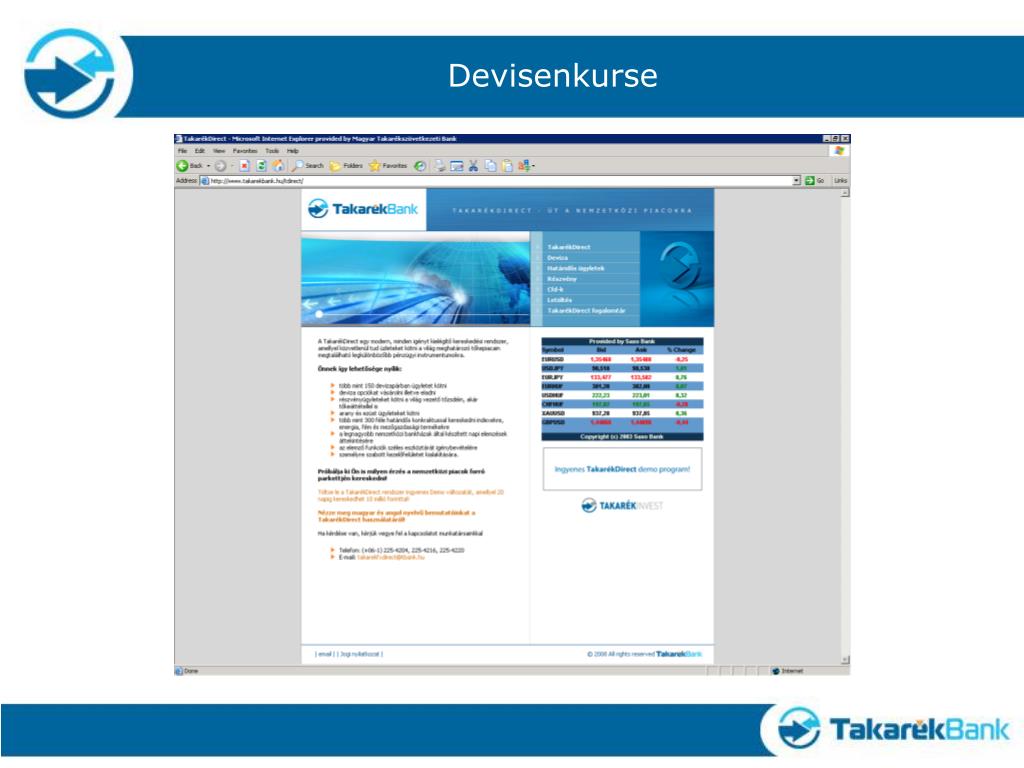Viewport: 1024px width, 768px height.
Task: Open the Back button history dropdown arrow
Action: [x=208, y=167]
